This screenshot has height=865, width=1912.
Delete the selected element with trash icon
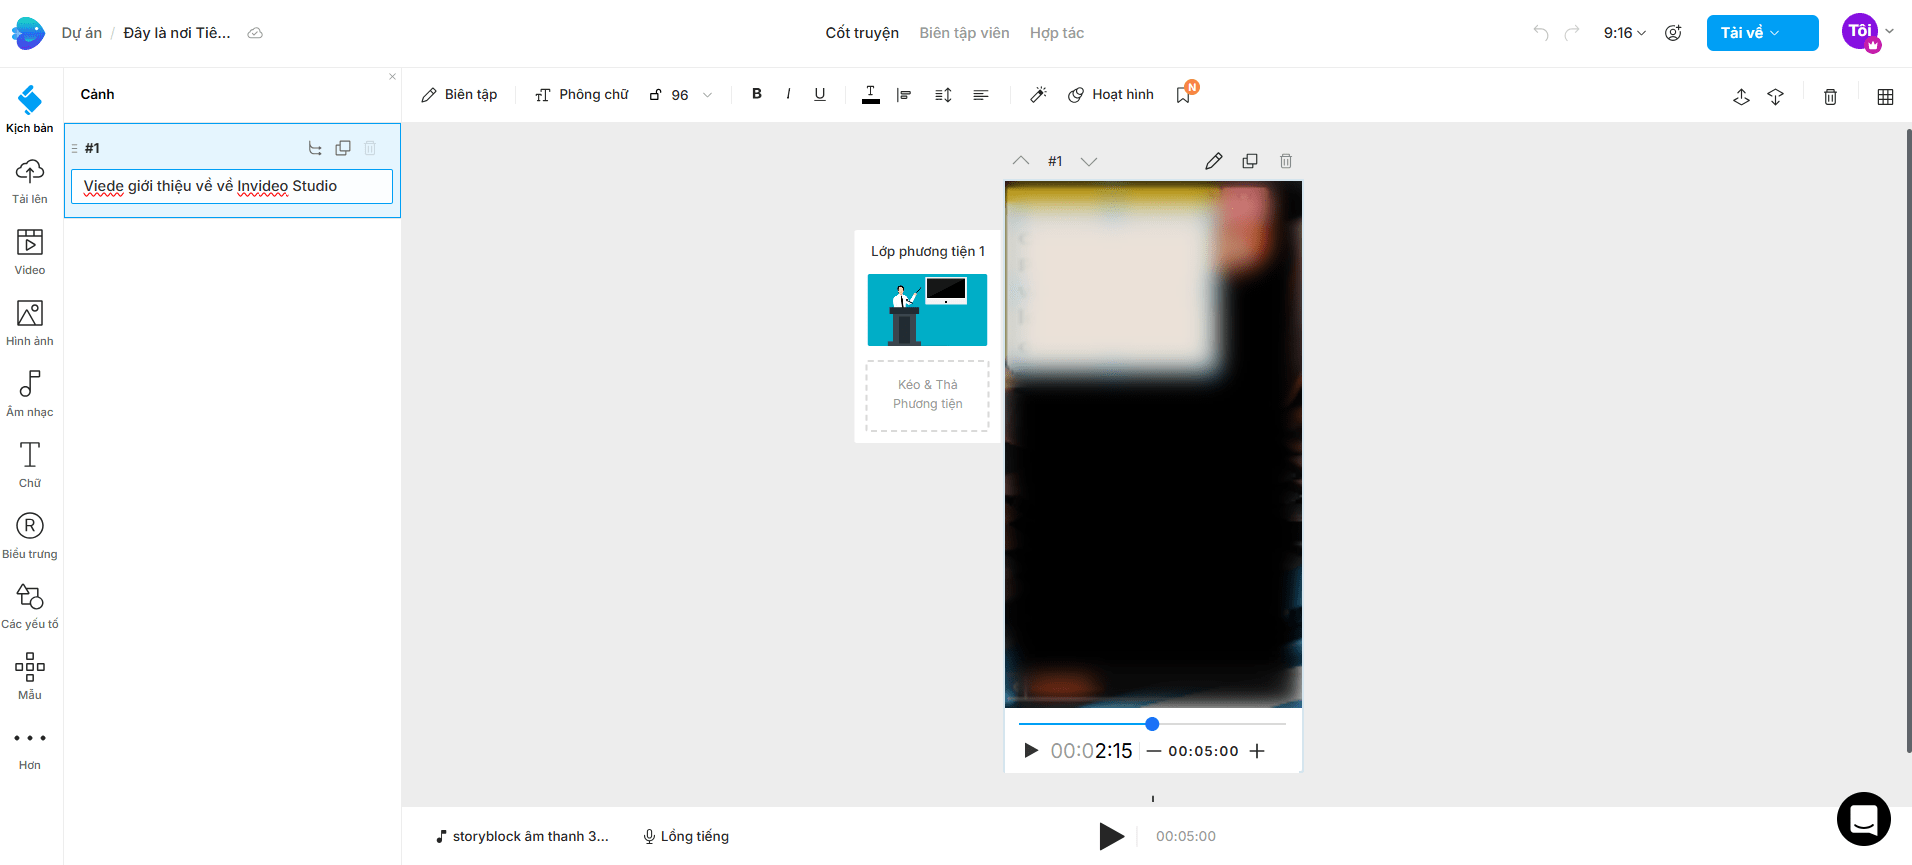[x=1830, y=96]
